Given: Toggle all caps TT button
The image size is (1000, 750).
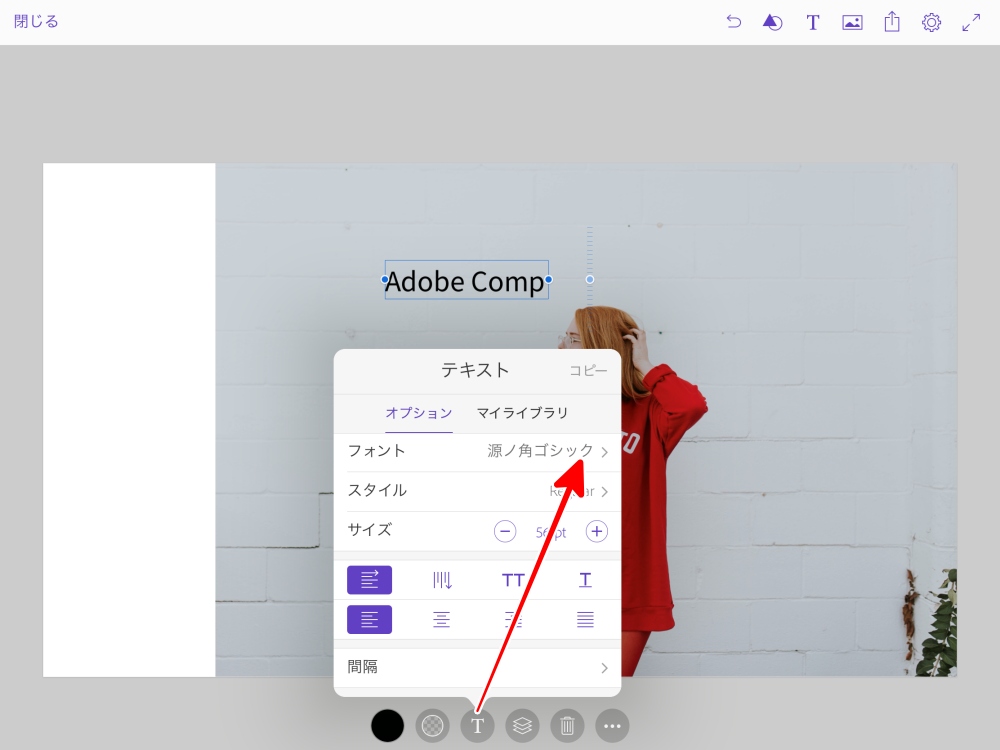Looking at the screenshot, I should point(513,580).
